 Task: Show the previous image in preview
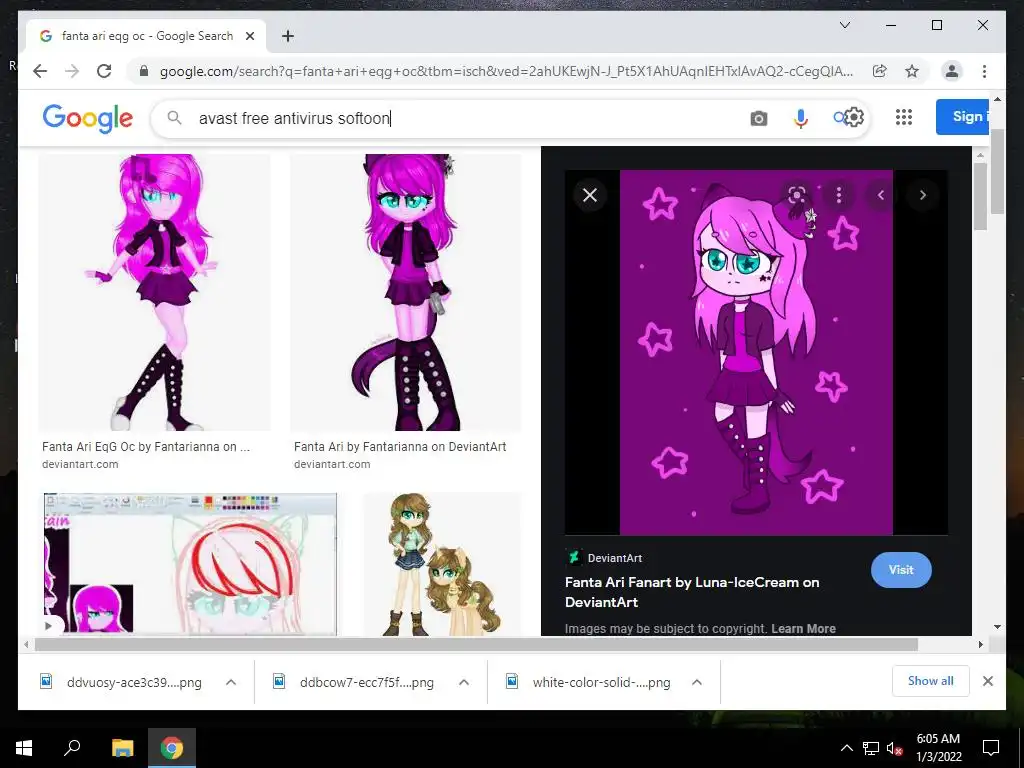(880, 195)
